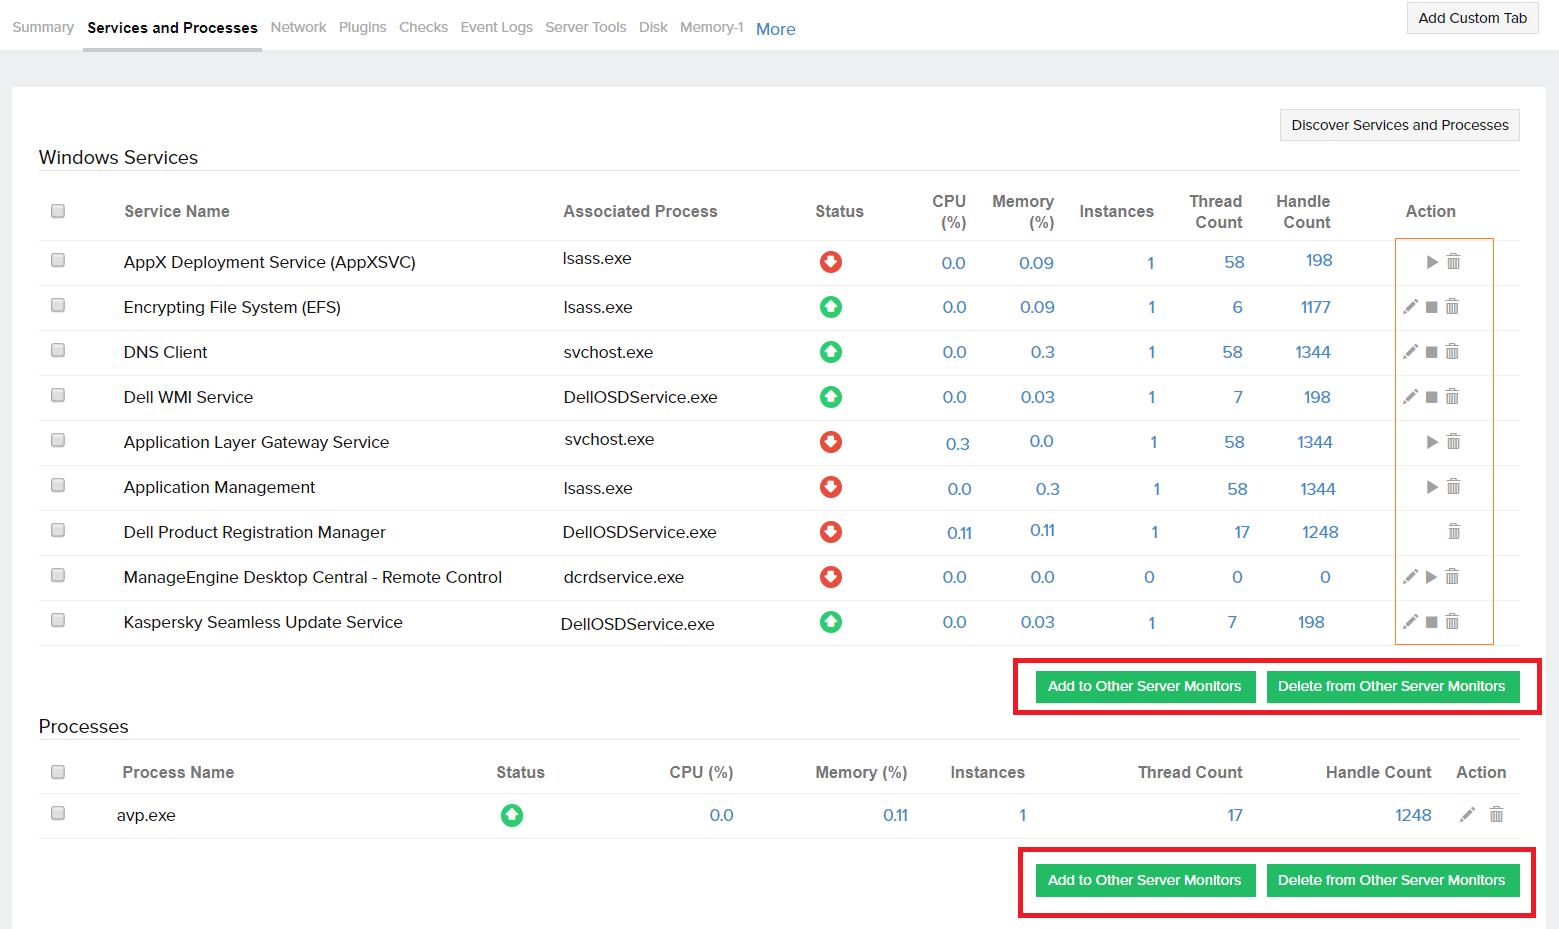Edit the avp.exe process
Screen dimensions: 1559x929
1467,815
